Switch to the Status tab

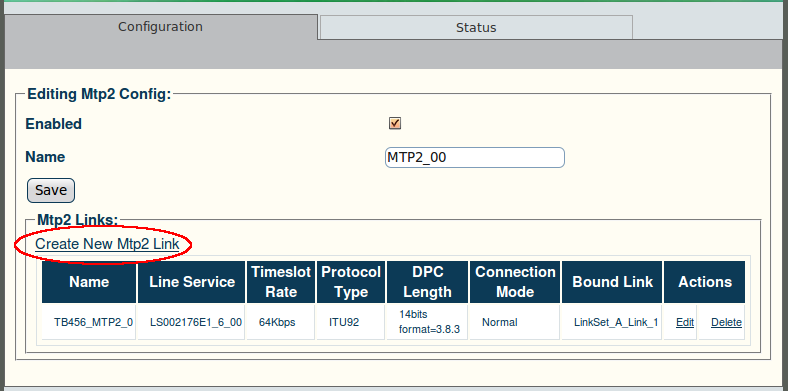click(x=476, y=28)
